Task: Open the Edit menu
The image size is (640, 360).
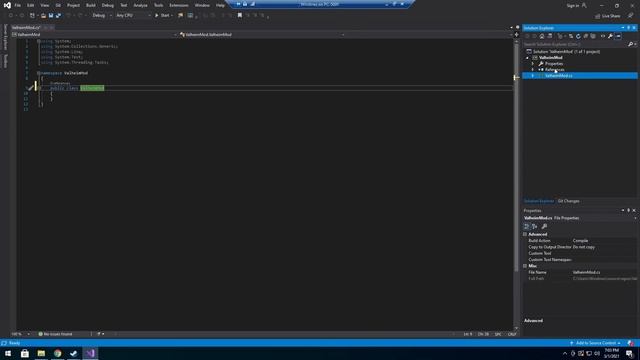Action: click(x=31, y=5)
